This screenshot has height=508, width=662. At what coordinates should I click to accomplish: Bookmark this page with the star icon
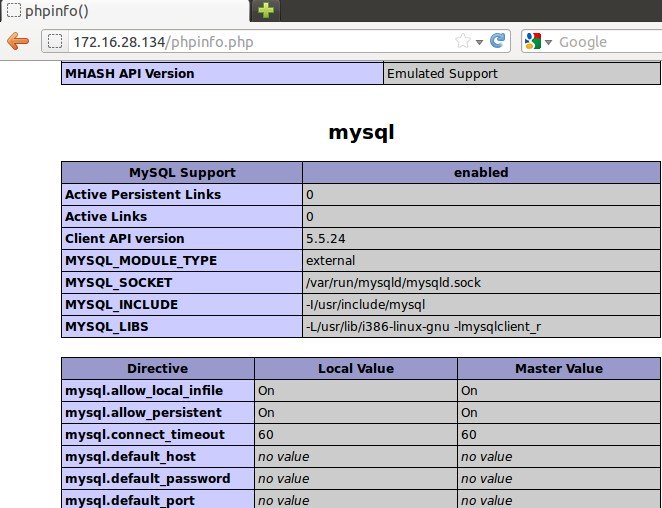tap(463, 41)
